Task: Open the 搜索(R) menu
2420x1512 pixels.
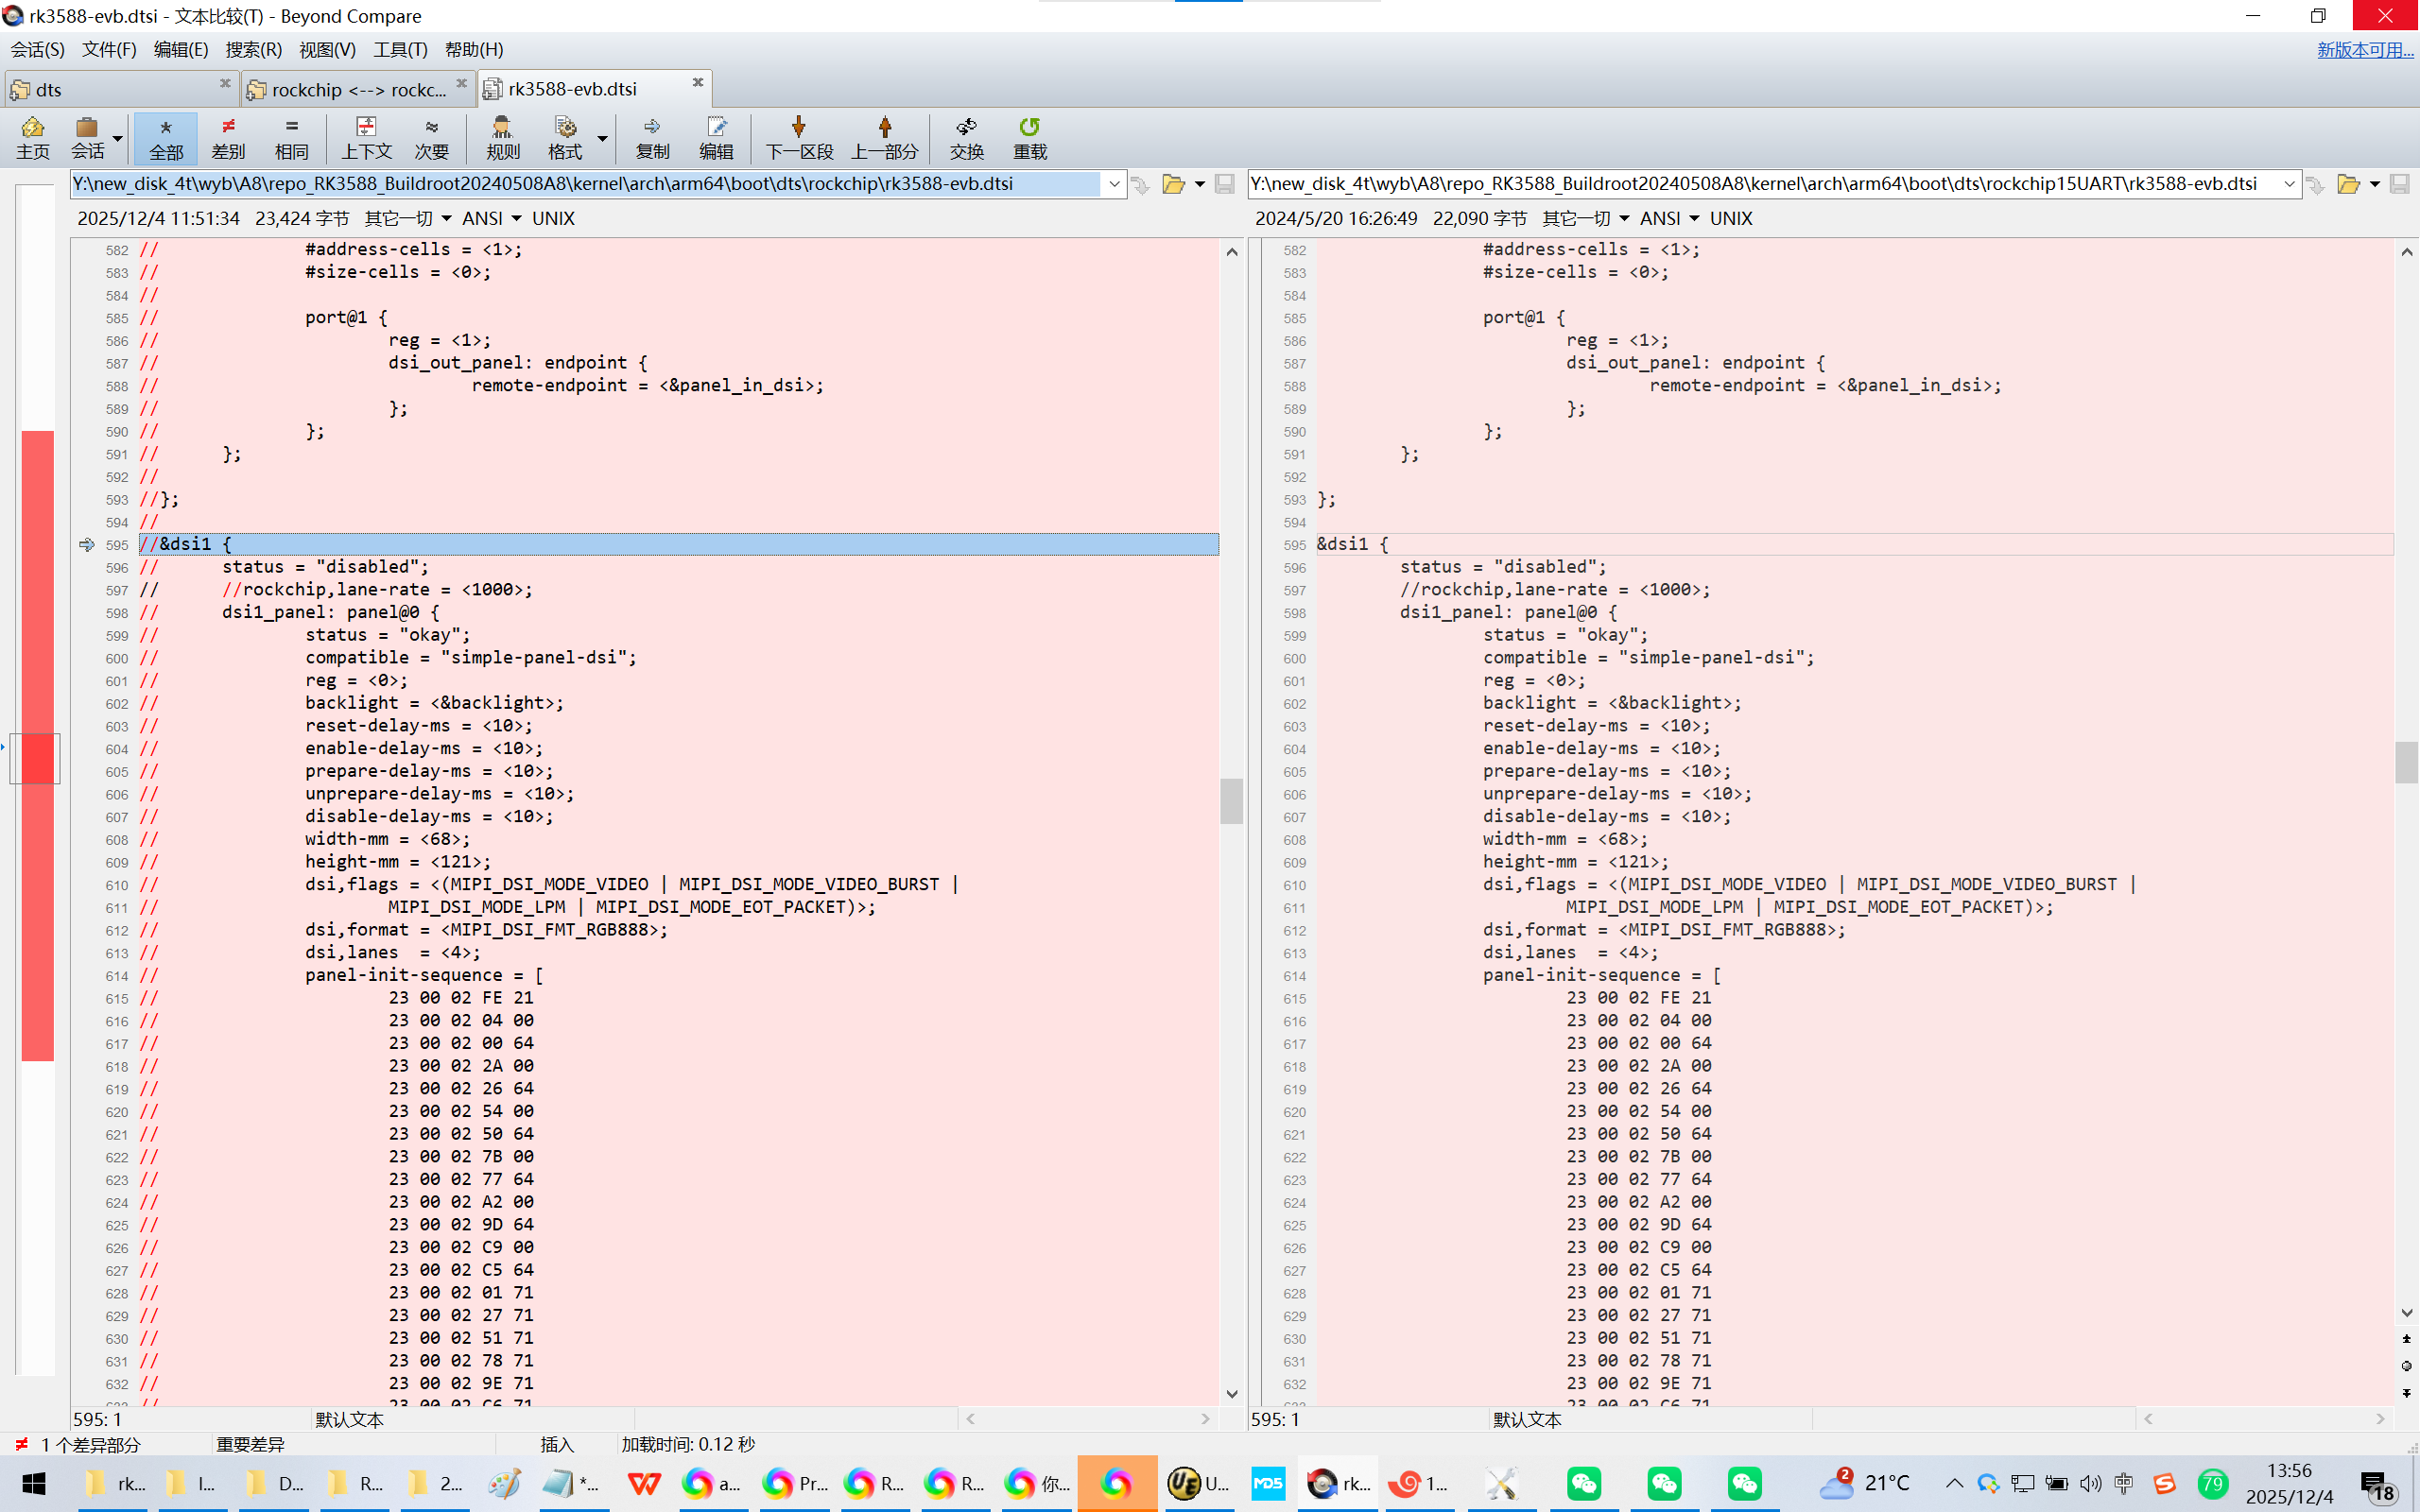Action: [x=253, y=49]
